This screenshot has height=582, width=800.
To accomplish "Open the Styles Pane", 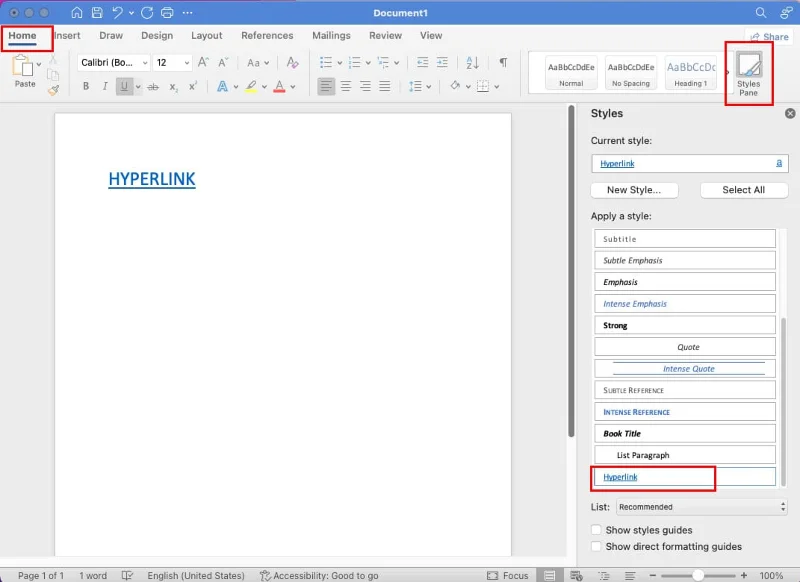I will click(748, 74).
